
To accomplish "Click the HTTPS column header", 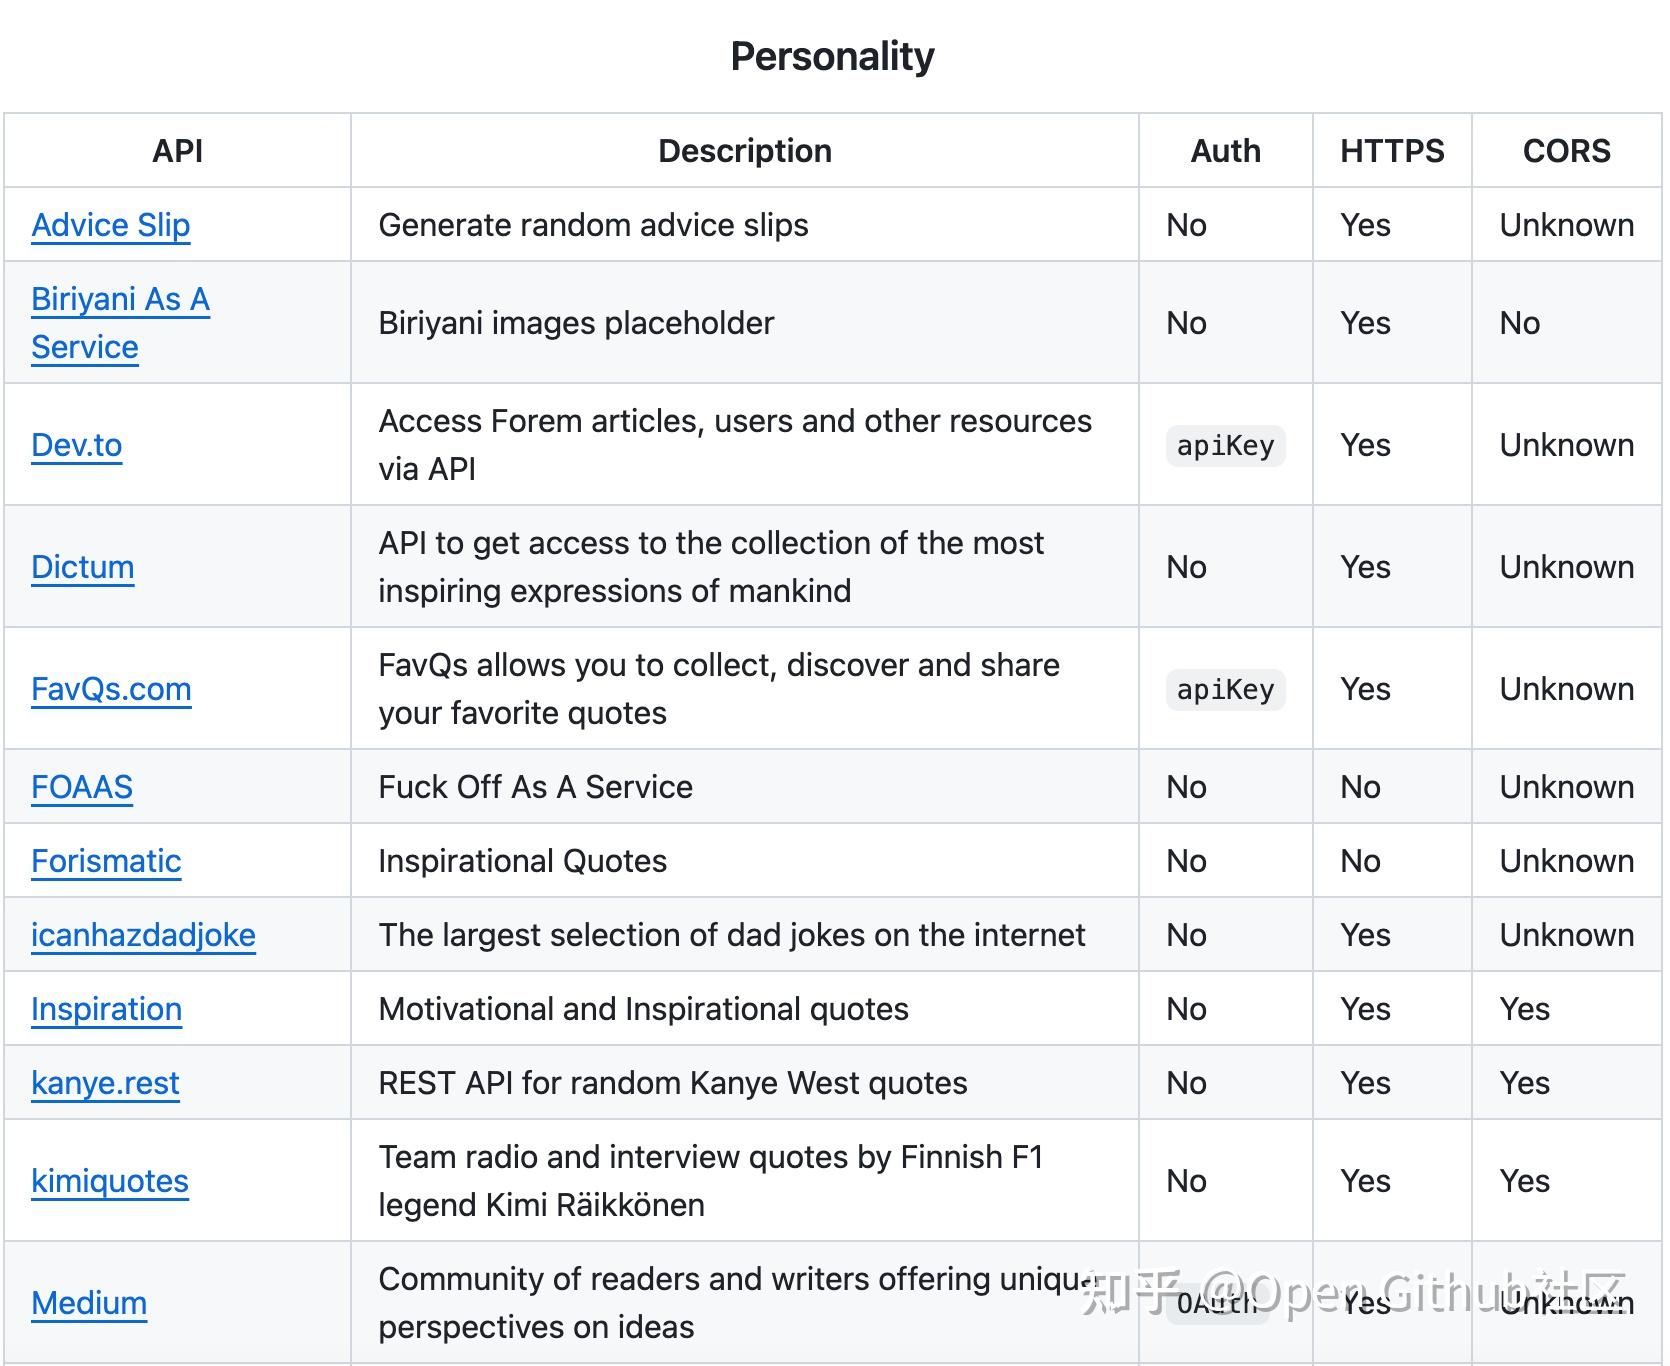I will click(x=1391, y=151).
